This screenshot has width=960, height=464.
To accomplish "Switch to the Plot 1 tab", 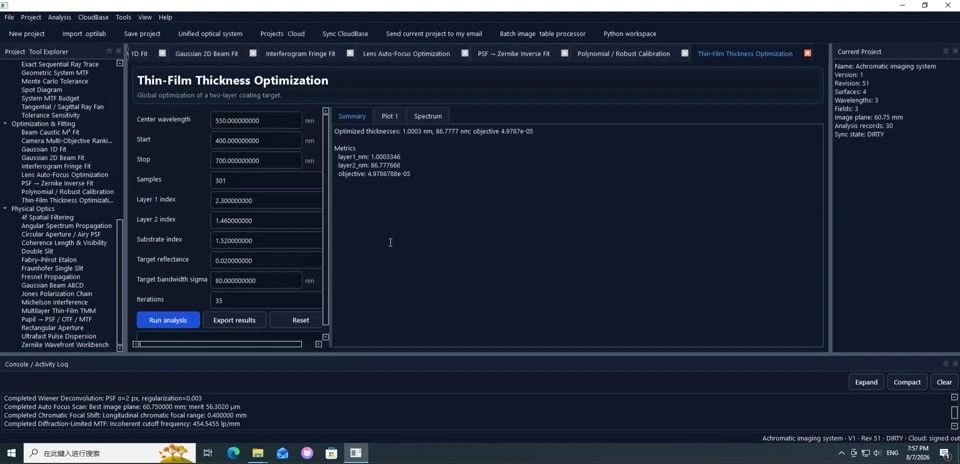I will (x=389, y=116).
